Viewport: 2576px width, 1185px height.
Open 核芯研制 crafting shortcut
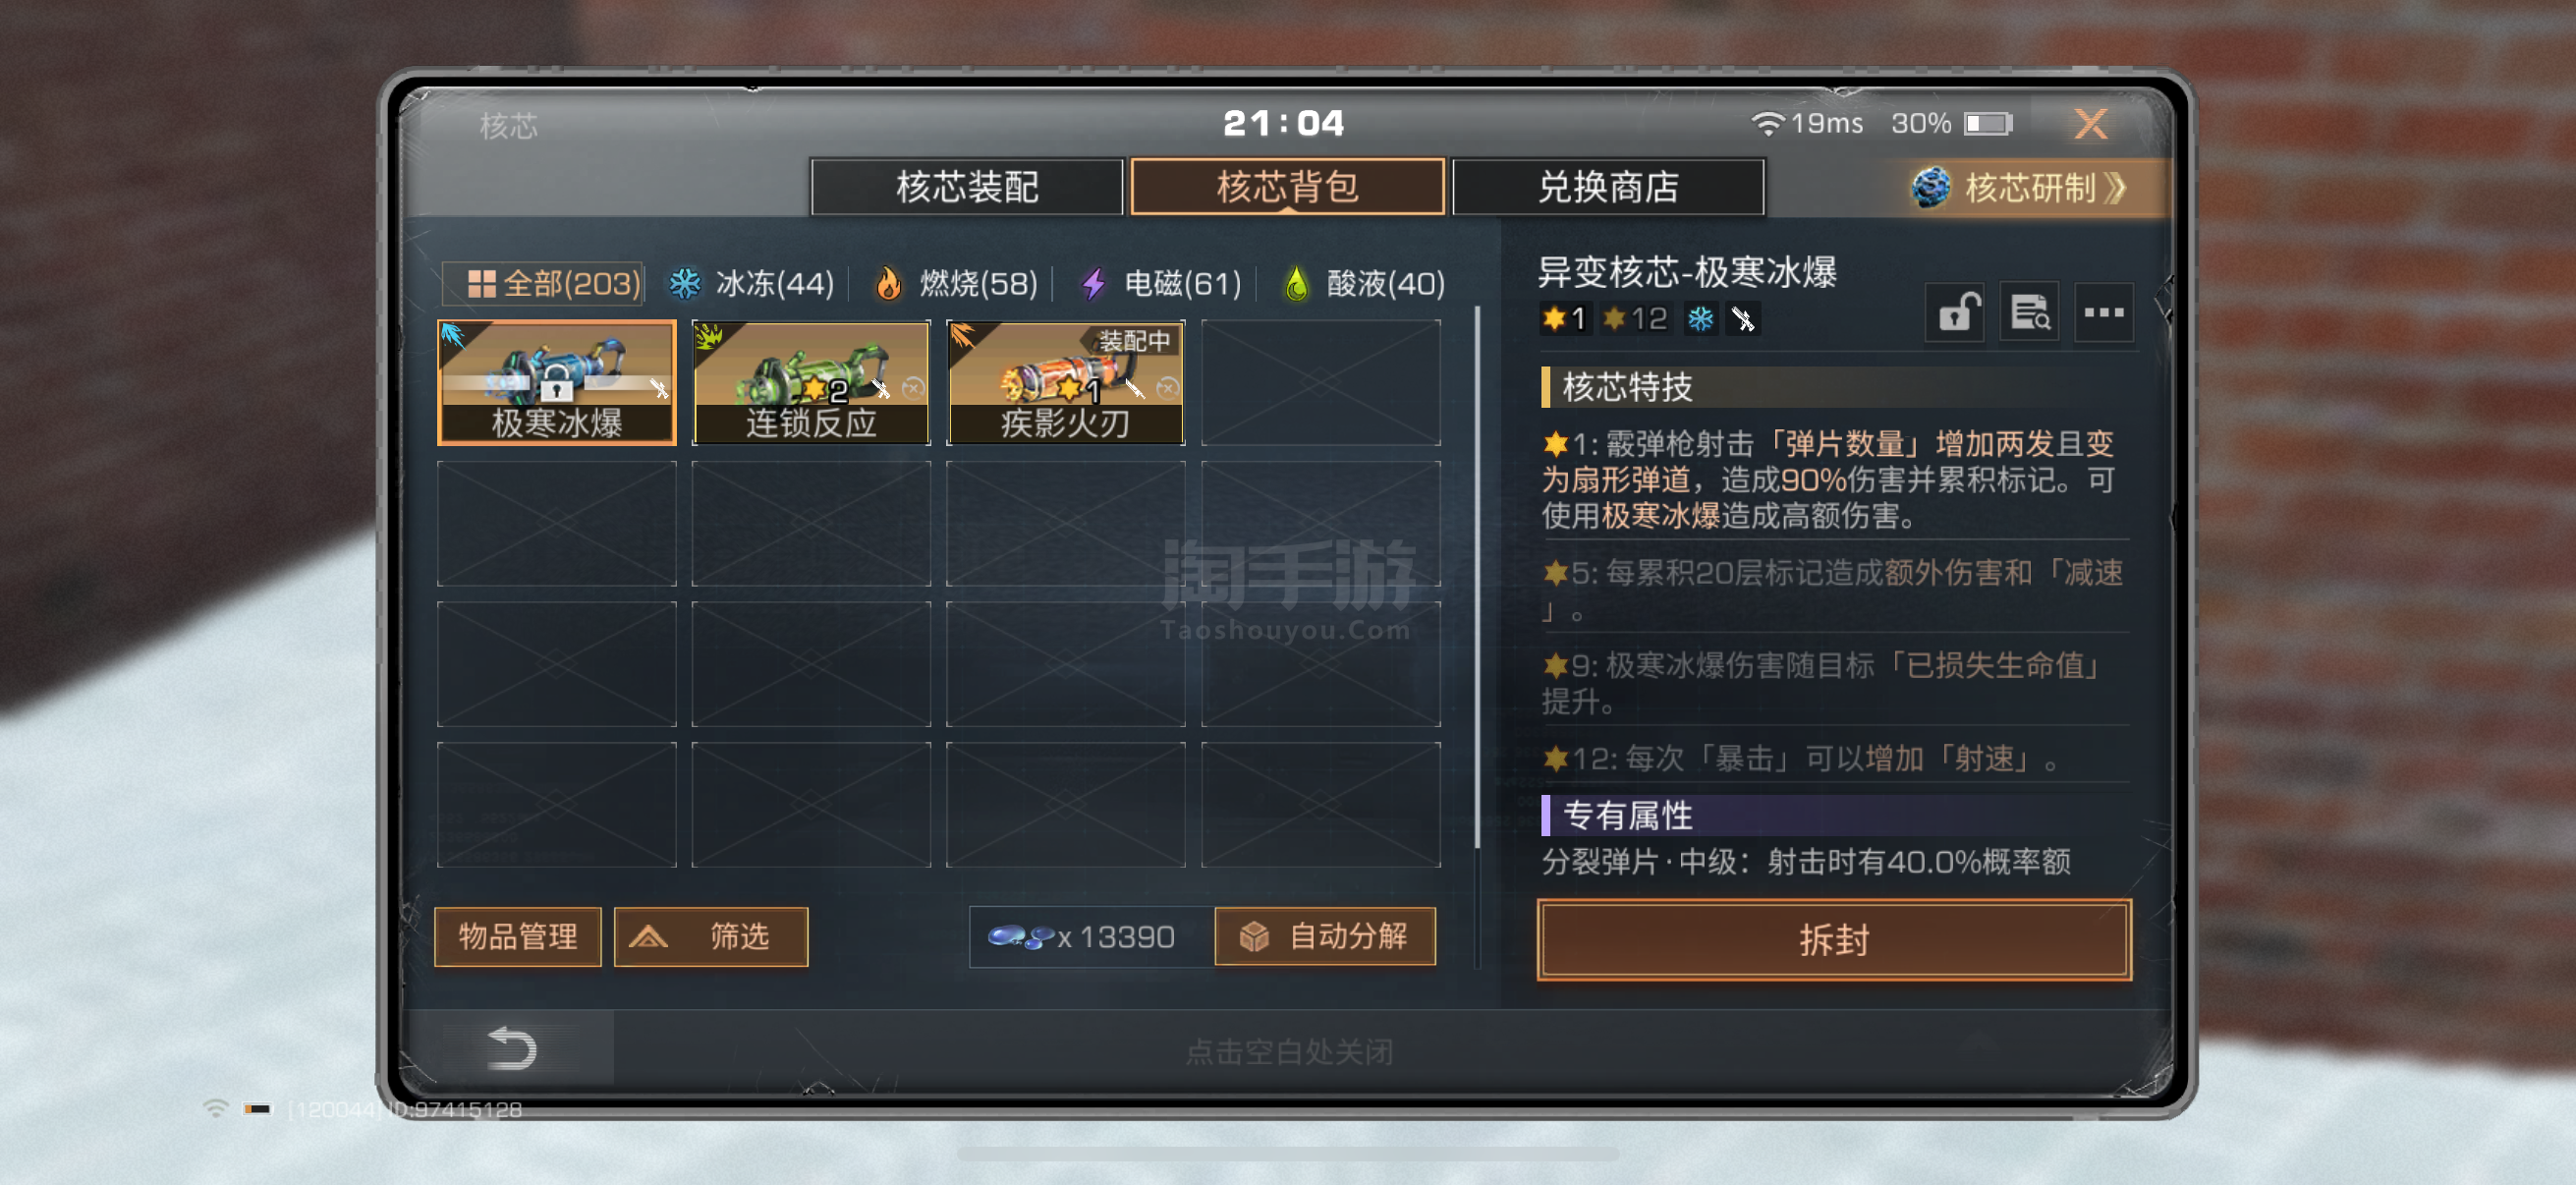click(2022, 188)
